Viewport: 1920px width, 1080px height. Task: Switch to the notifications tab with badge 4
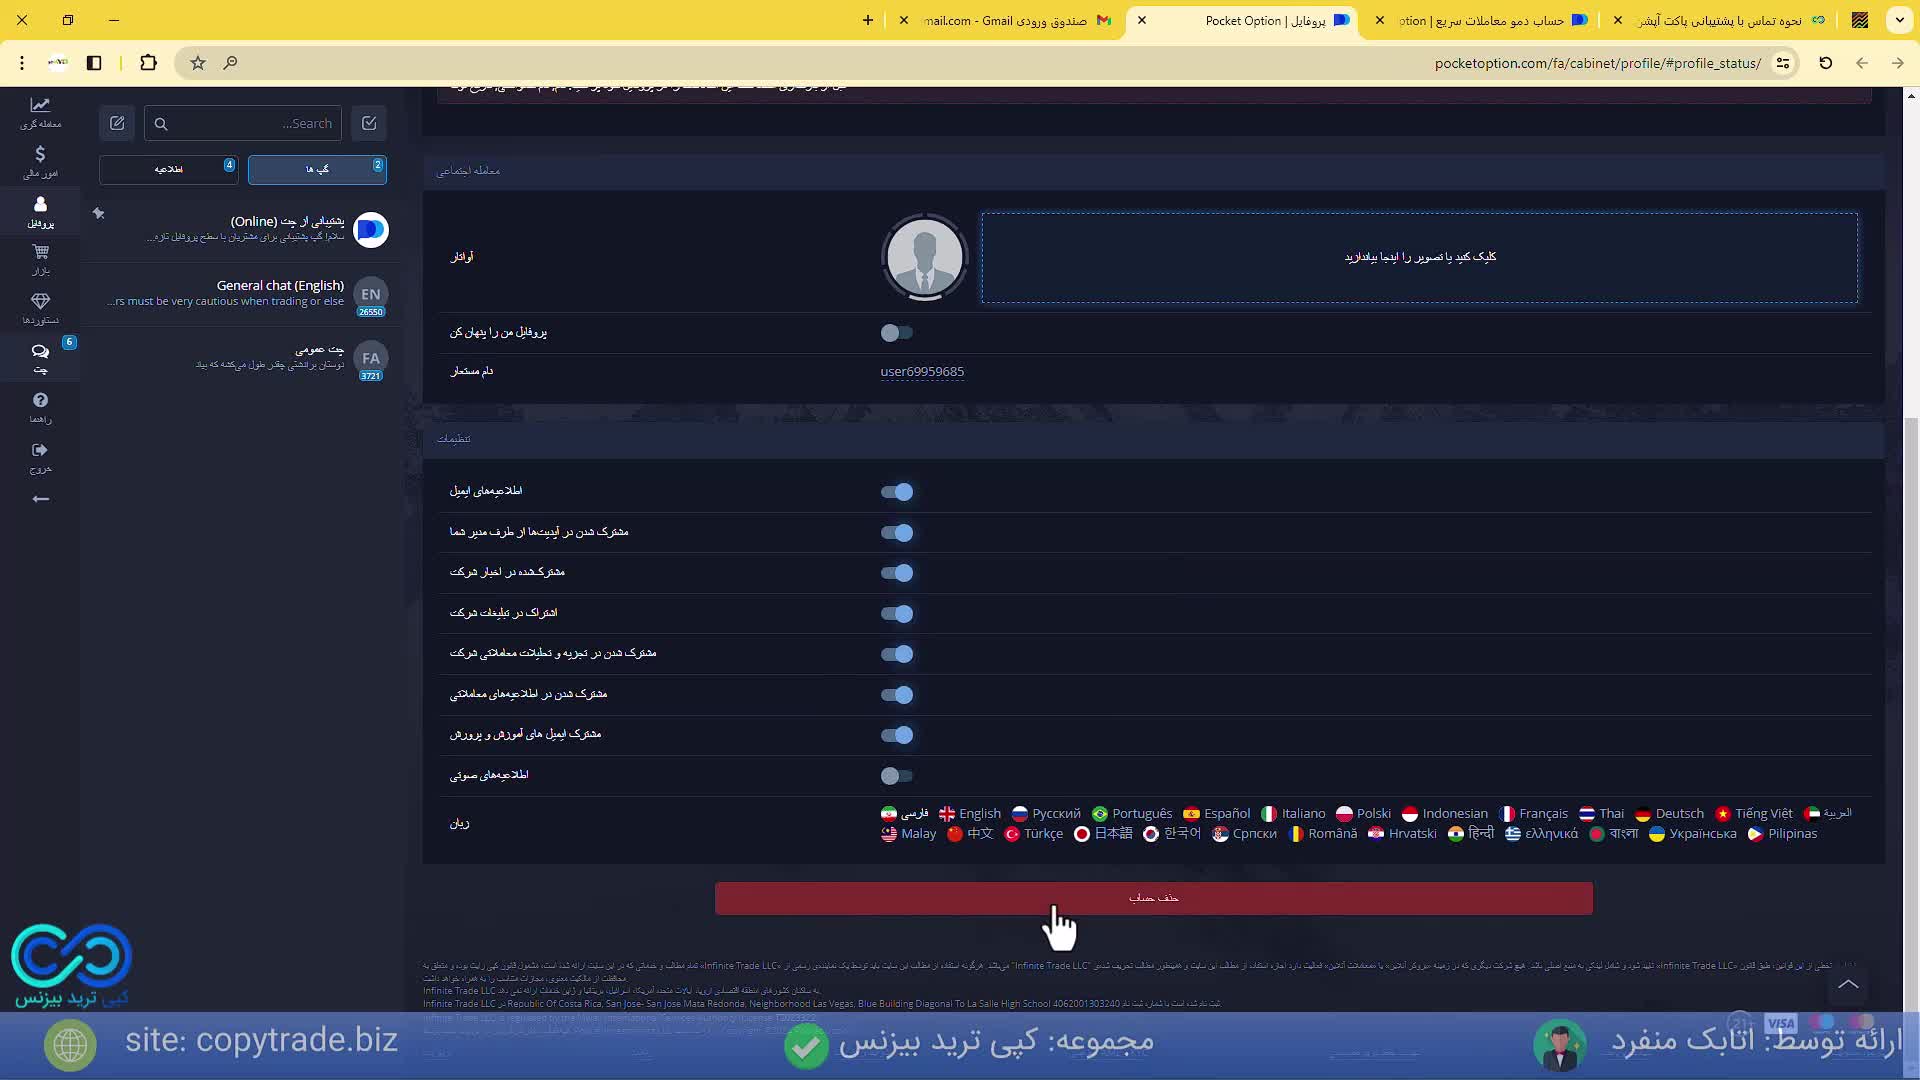[168, 169]
